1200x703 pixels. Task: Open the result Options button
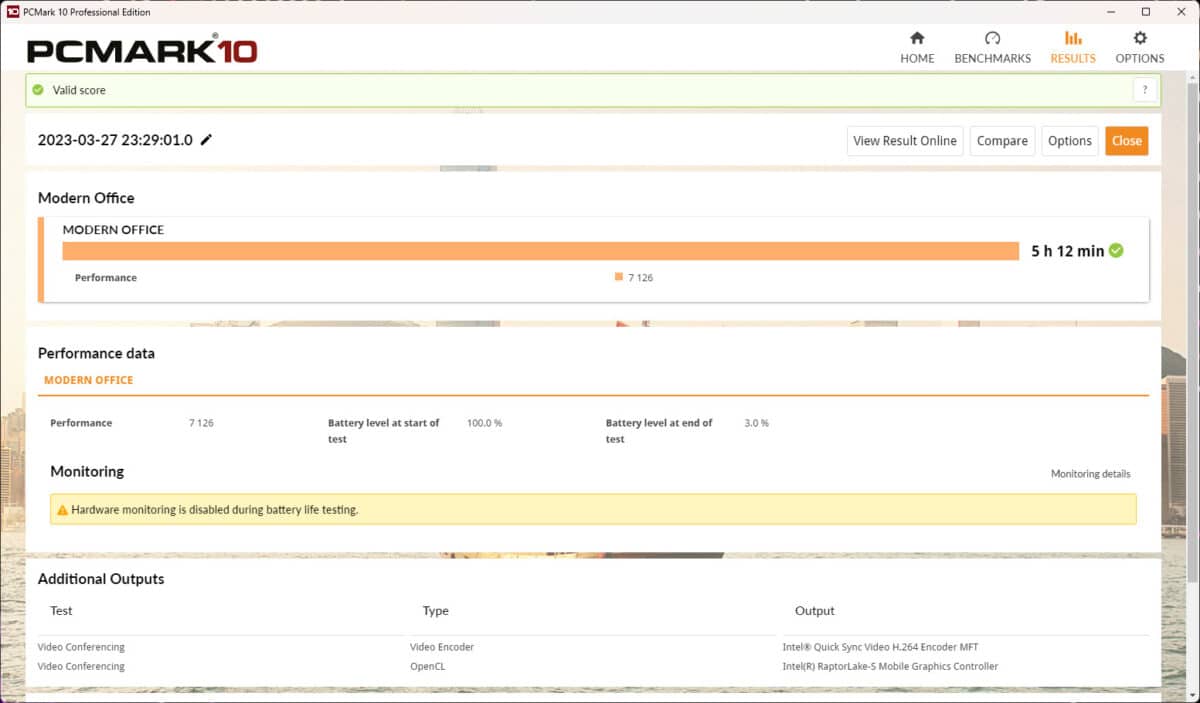1069,141
